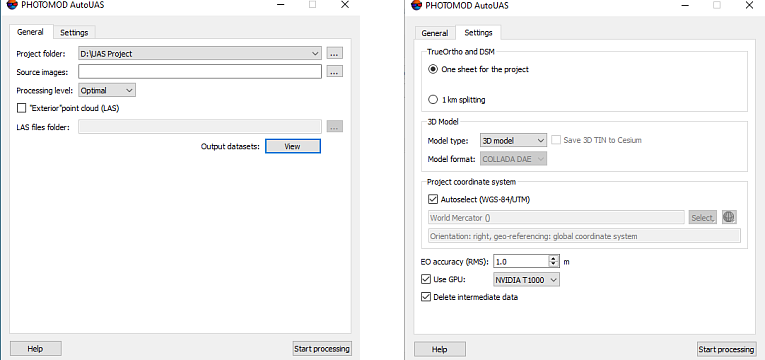
Task: Open Help in the right window
Action: 440,349
